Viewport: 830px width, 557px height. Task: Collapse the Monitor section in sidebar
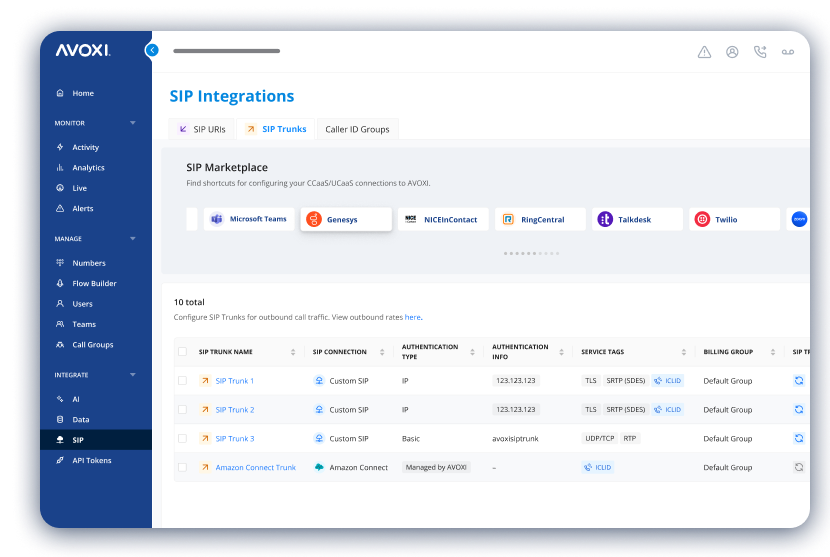(x=133, y=123)
